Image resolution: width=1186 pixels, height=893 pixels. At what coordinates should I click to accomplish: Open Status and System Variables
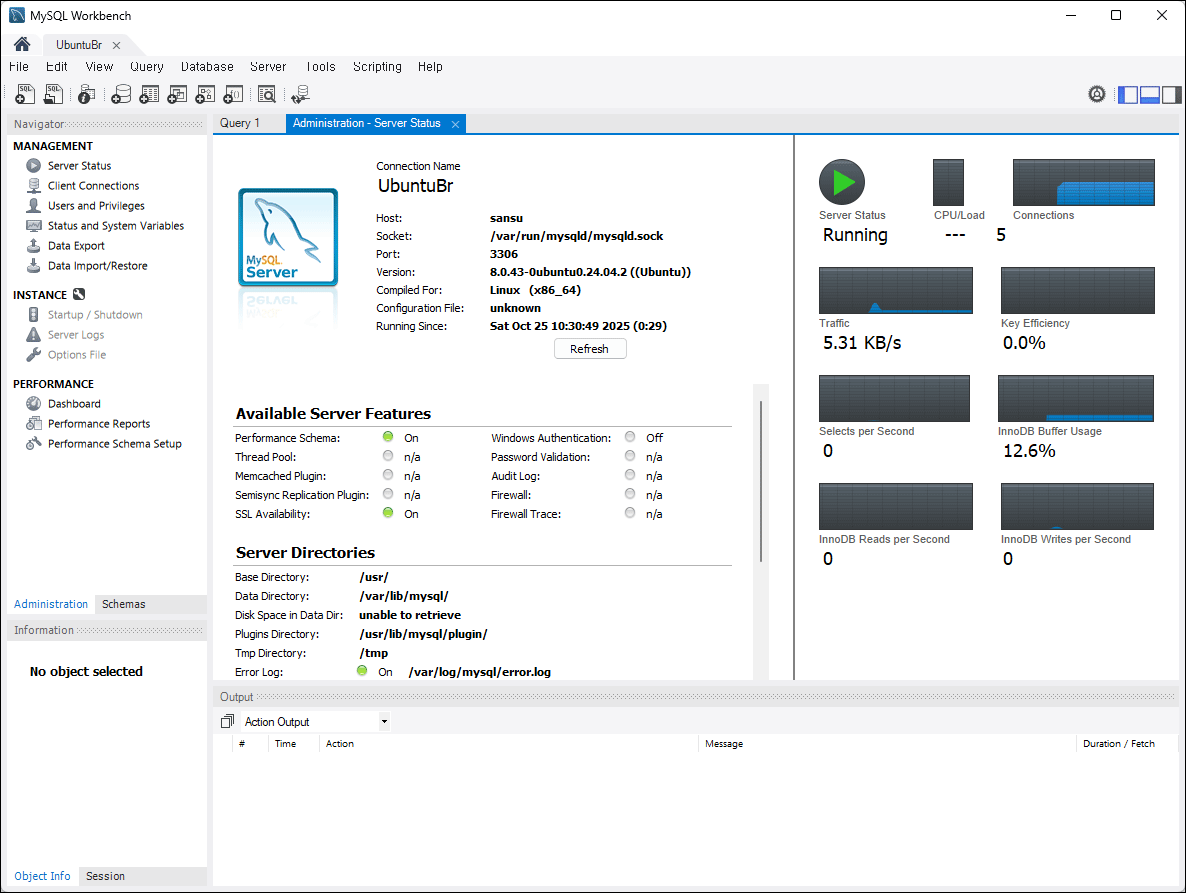click(116, 226)
